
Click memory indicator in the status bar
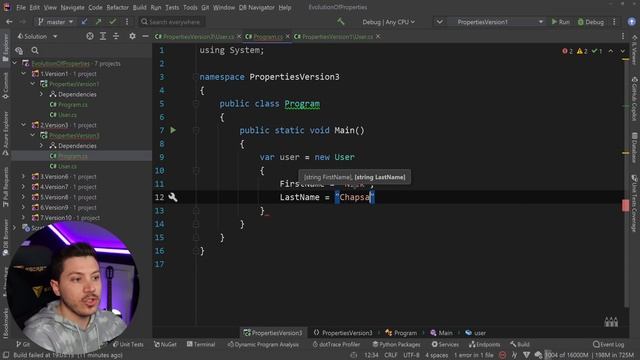[589, 355]
